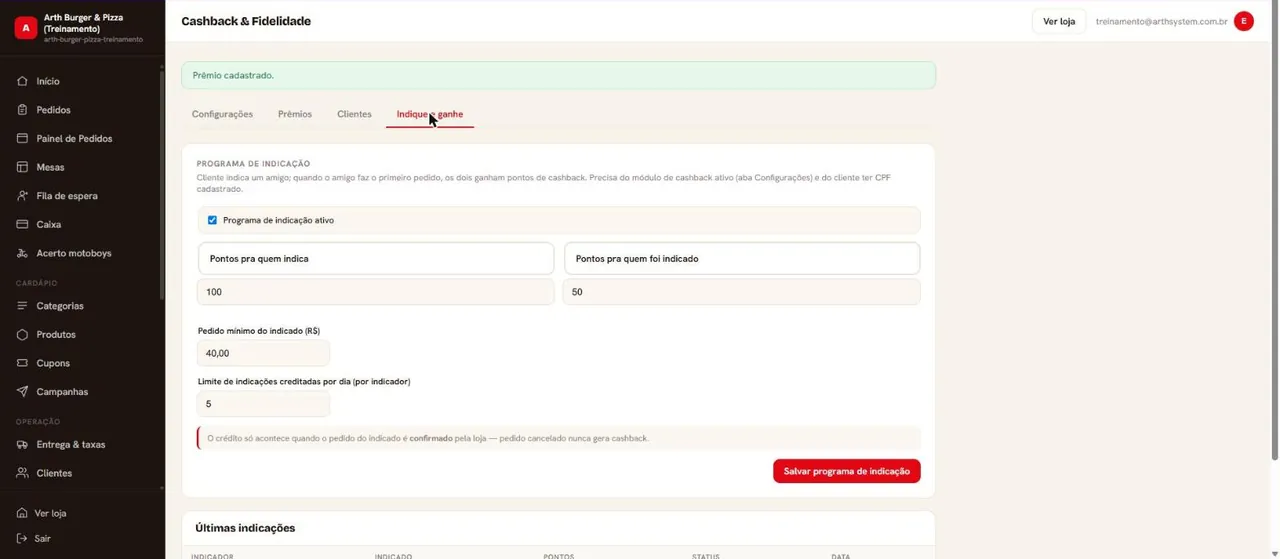The height and width of the screenshot is (559, 1280).
Task: Click Salvar programa de indicação button
Action: tap(847, 471)
